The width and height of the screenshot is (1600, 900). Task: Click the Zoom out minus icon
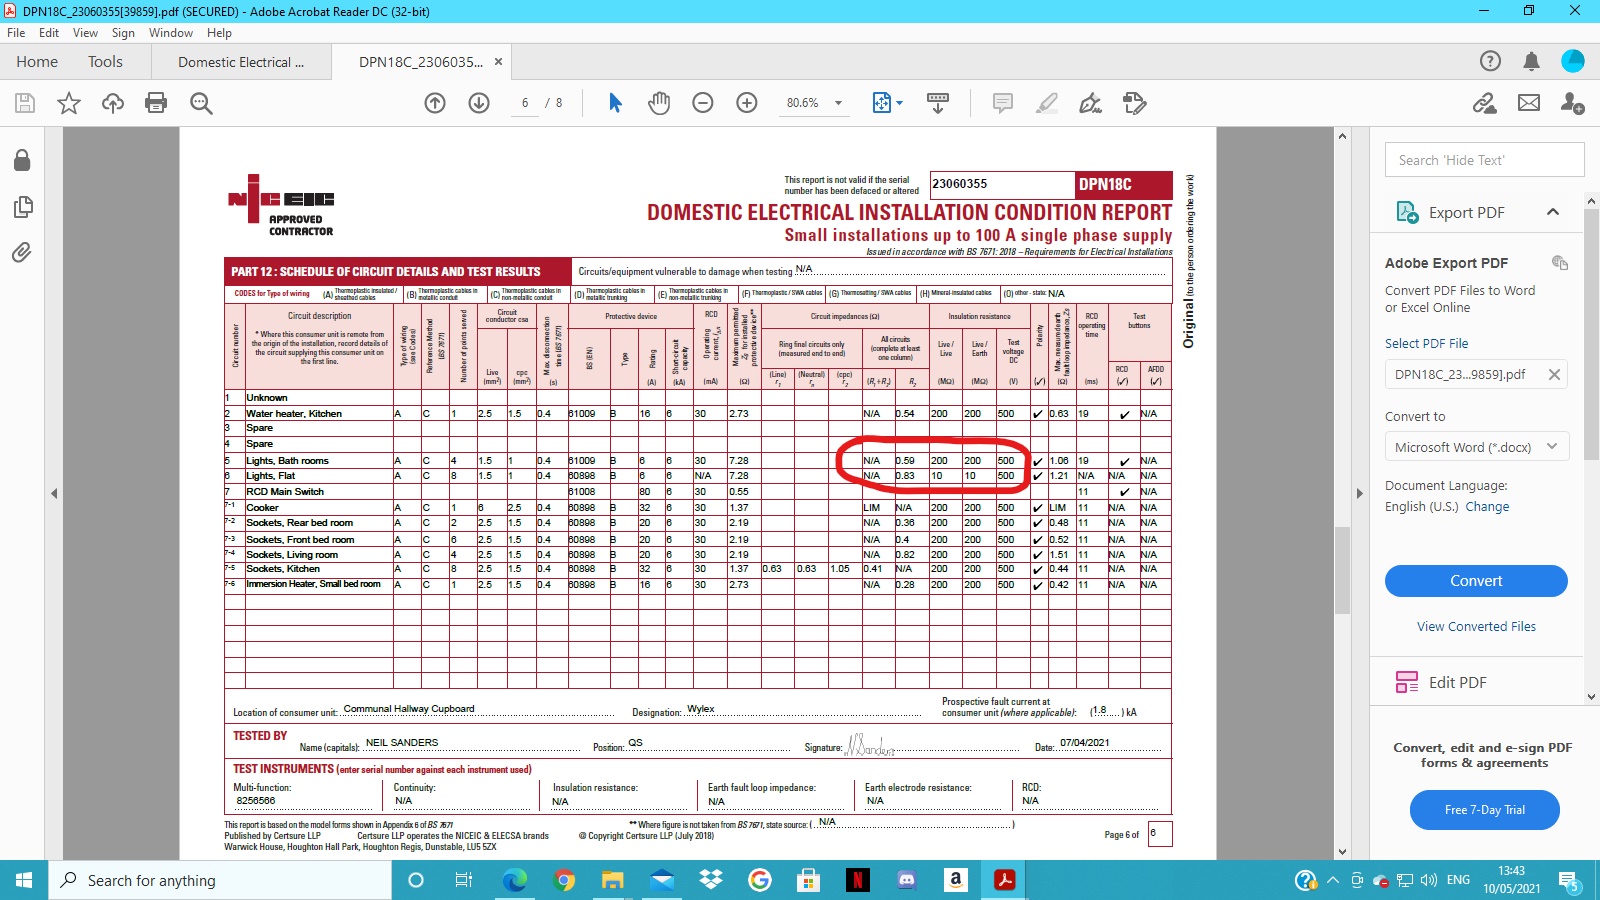pos(703,103)
